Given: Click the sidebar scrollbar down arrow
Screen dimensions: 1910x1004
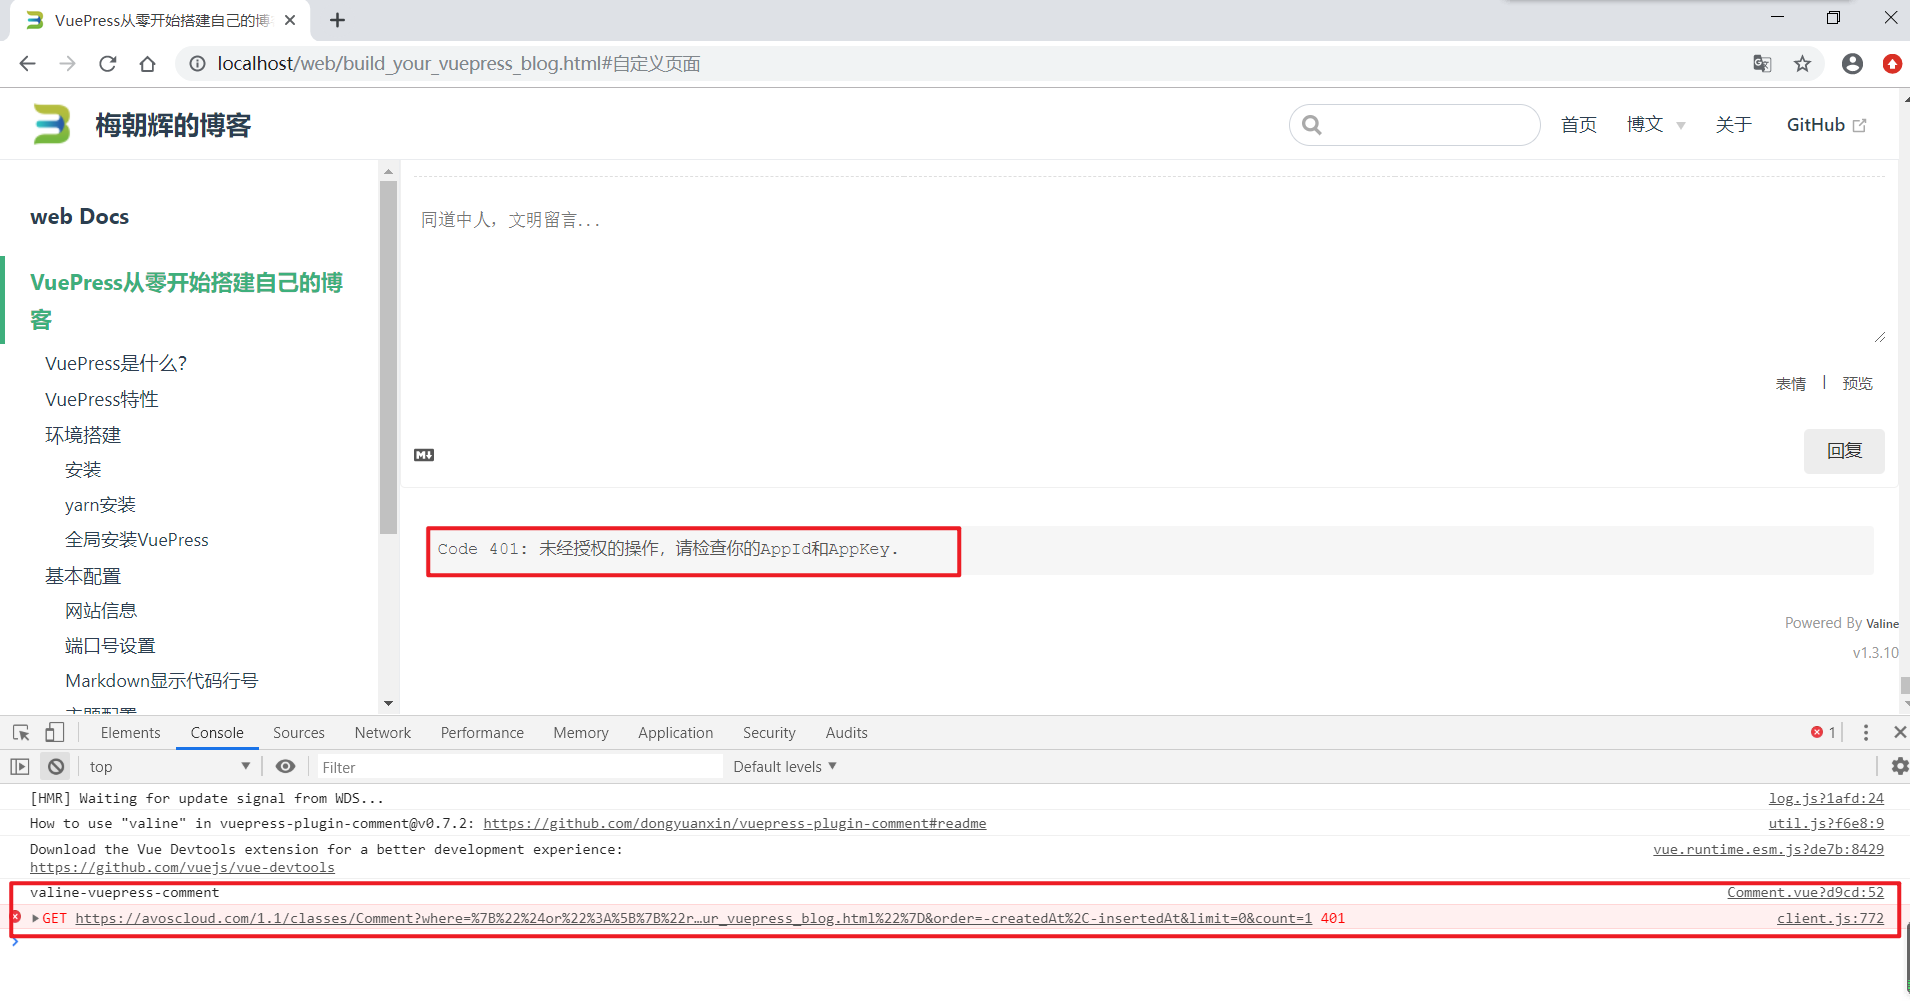Looking at the screenshot, I should coord(389,704).
